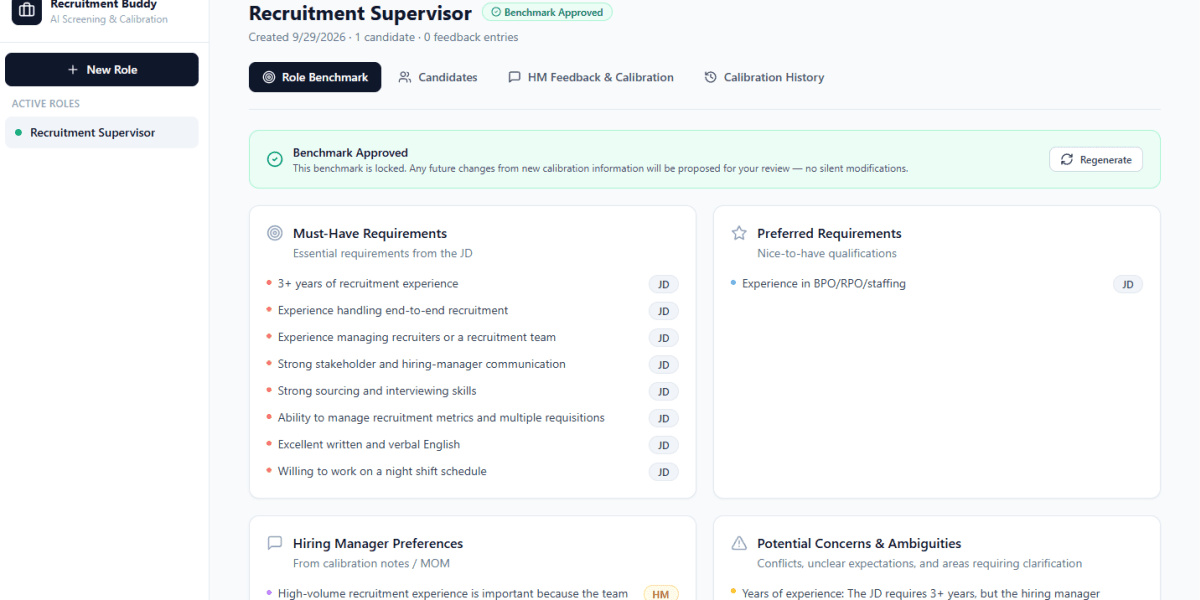
Task: Click 'Strong stakeholder and hiring-manager communication' text
Action: click(422, 364)
